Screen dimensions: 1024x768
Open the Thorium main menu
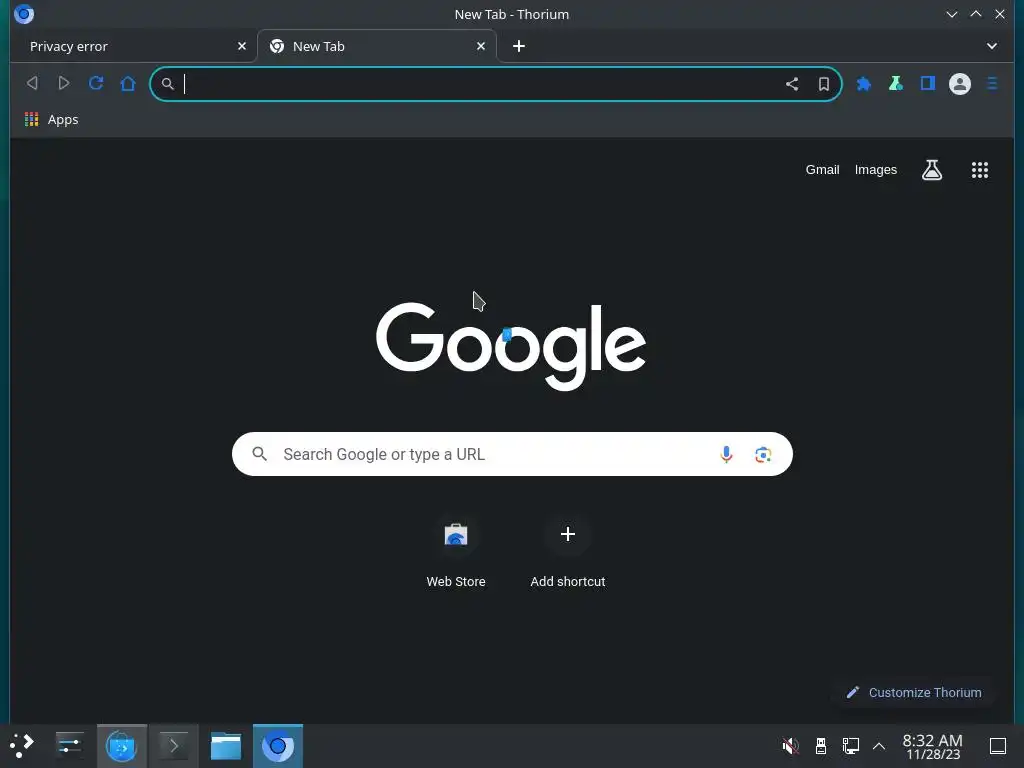coord(992,84)
